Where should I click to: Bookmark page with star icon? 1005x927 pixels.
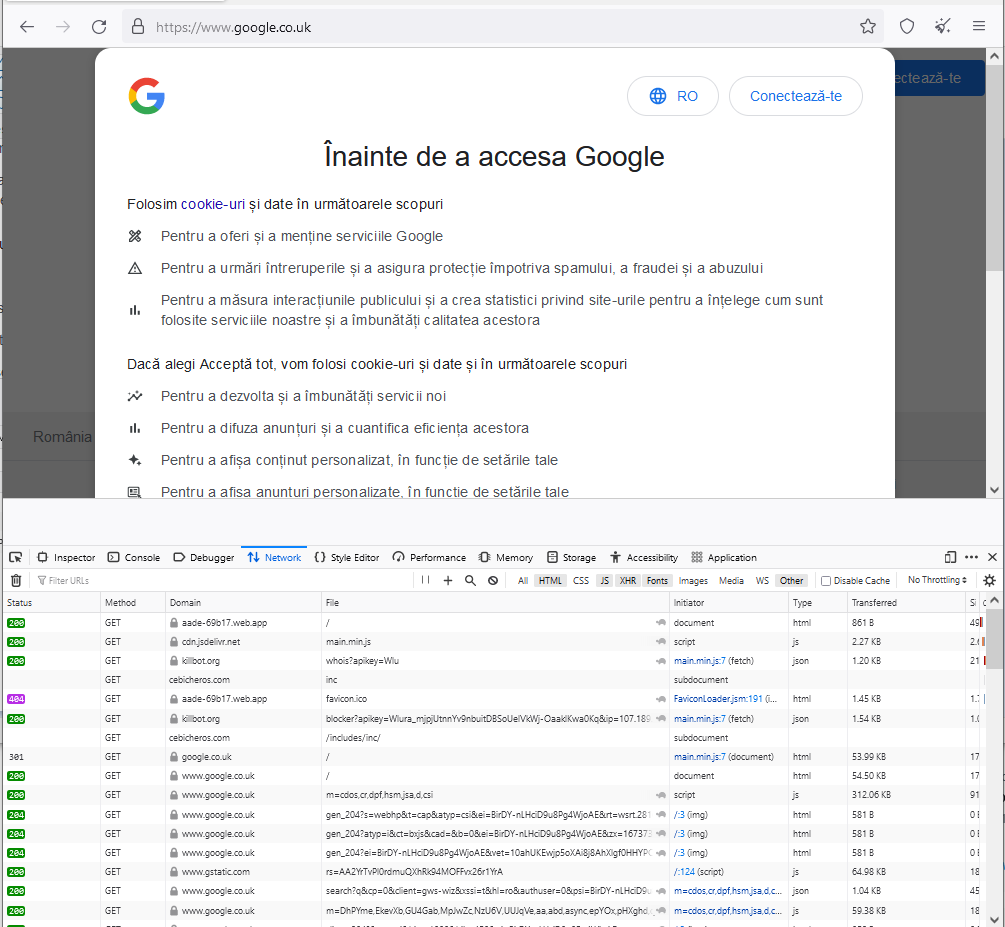867,27
